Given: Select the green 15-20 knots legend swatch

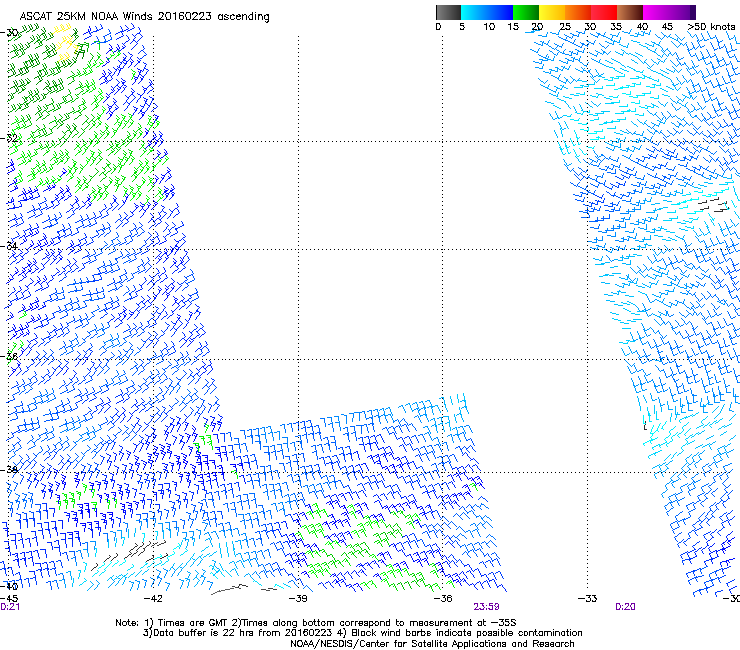Looking at the screenshot, I should click(526, 12).
